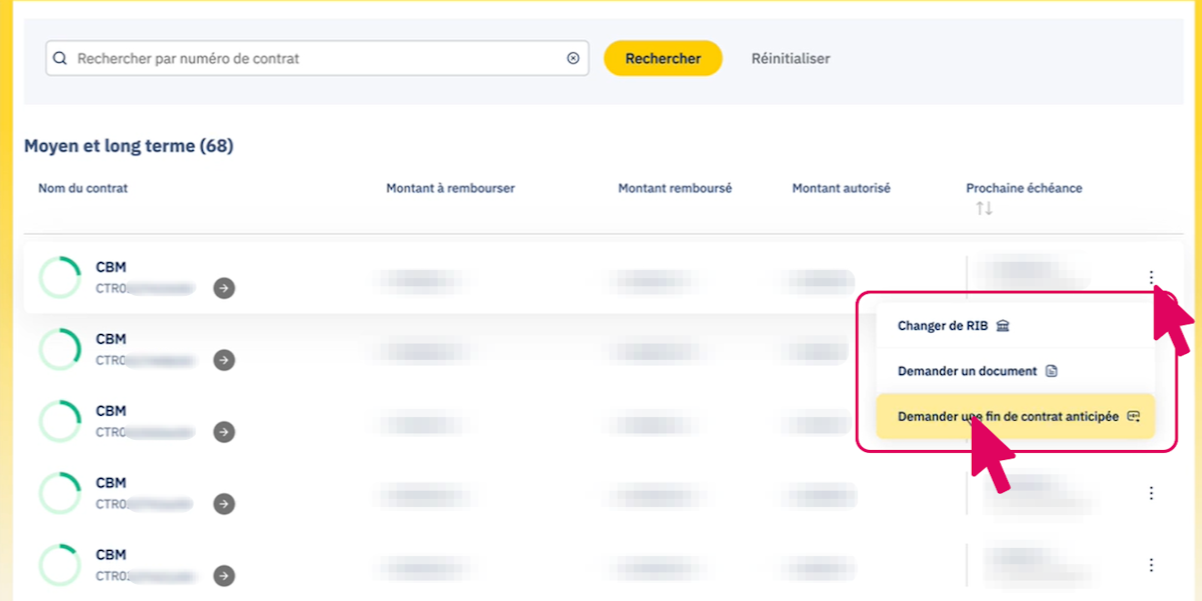This screenshot has height=601, width=1202.
Task: Open fourth CBM contract arrow icon
Action: (x=224, y=504)
